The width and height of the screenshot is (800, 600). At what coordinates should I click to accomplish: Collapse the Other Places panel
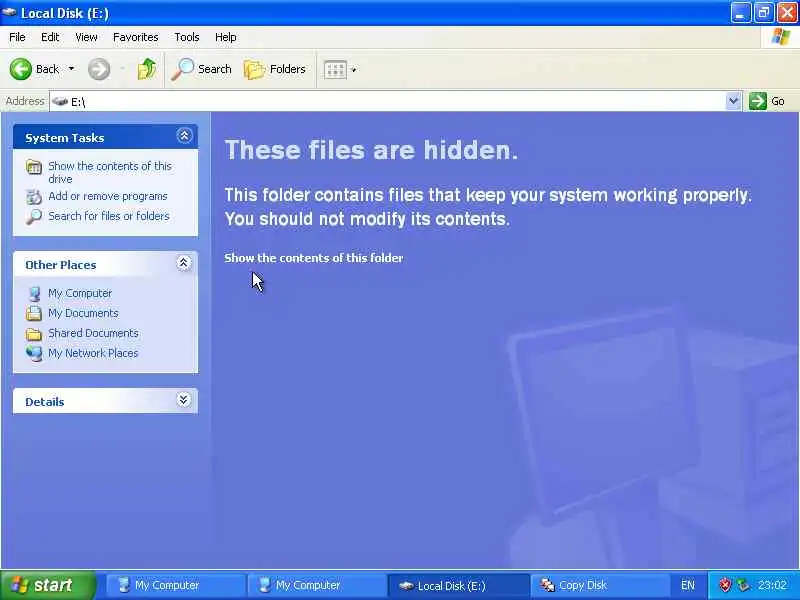tap(184, 263)
